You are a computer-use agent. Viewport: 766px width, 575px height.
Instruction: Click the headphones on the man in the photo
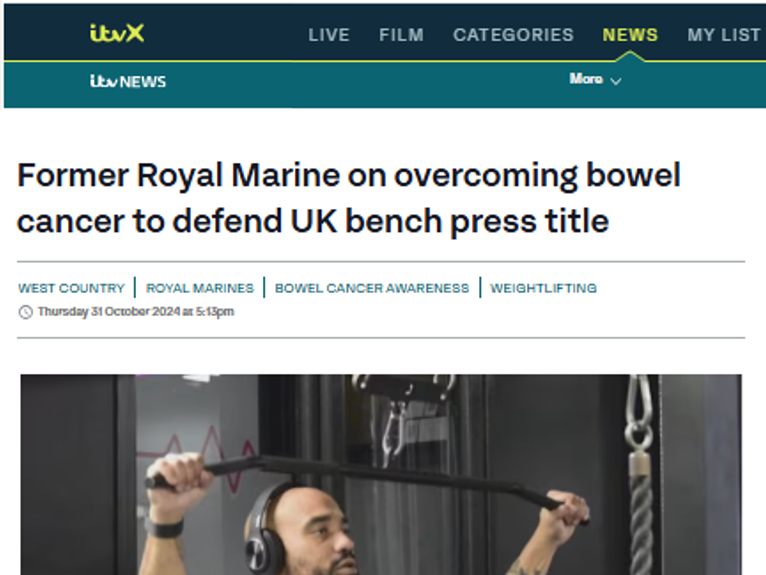click(265, 530)
